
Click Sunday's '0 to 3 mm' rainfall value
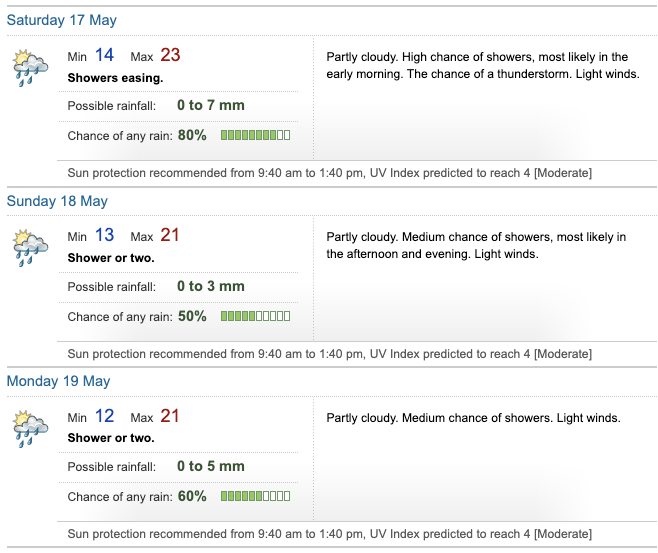(210, 286)
